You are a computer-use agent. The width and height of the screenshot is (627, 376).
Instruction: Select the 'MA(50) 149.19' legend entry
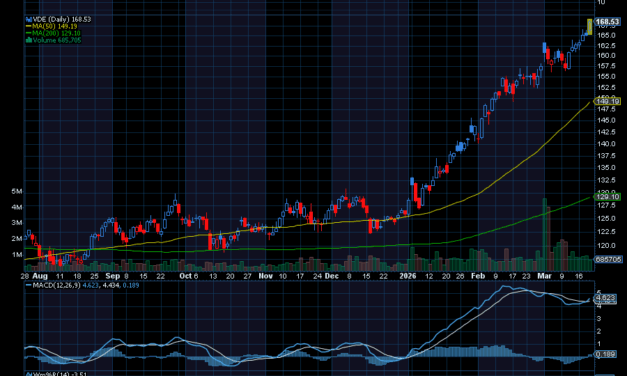52,26
